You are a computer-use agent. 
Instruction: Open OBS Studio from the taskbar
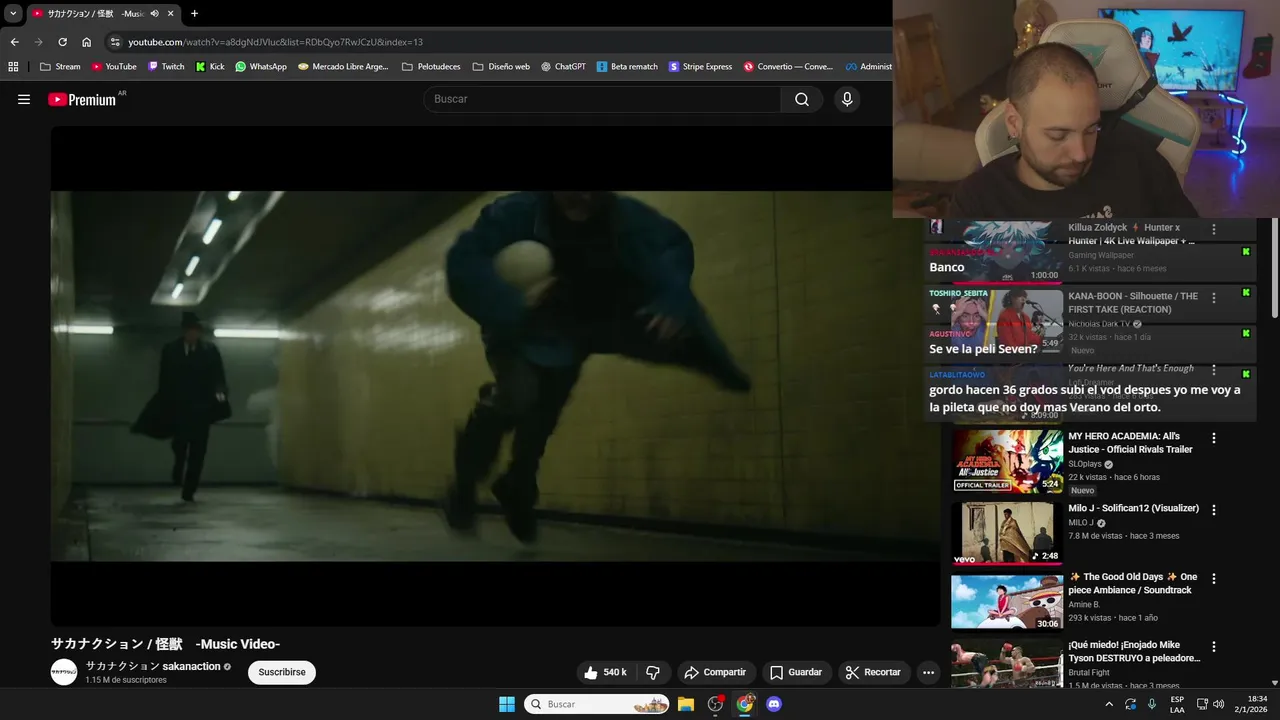tap(715, 704)
